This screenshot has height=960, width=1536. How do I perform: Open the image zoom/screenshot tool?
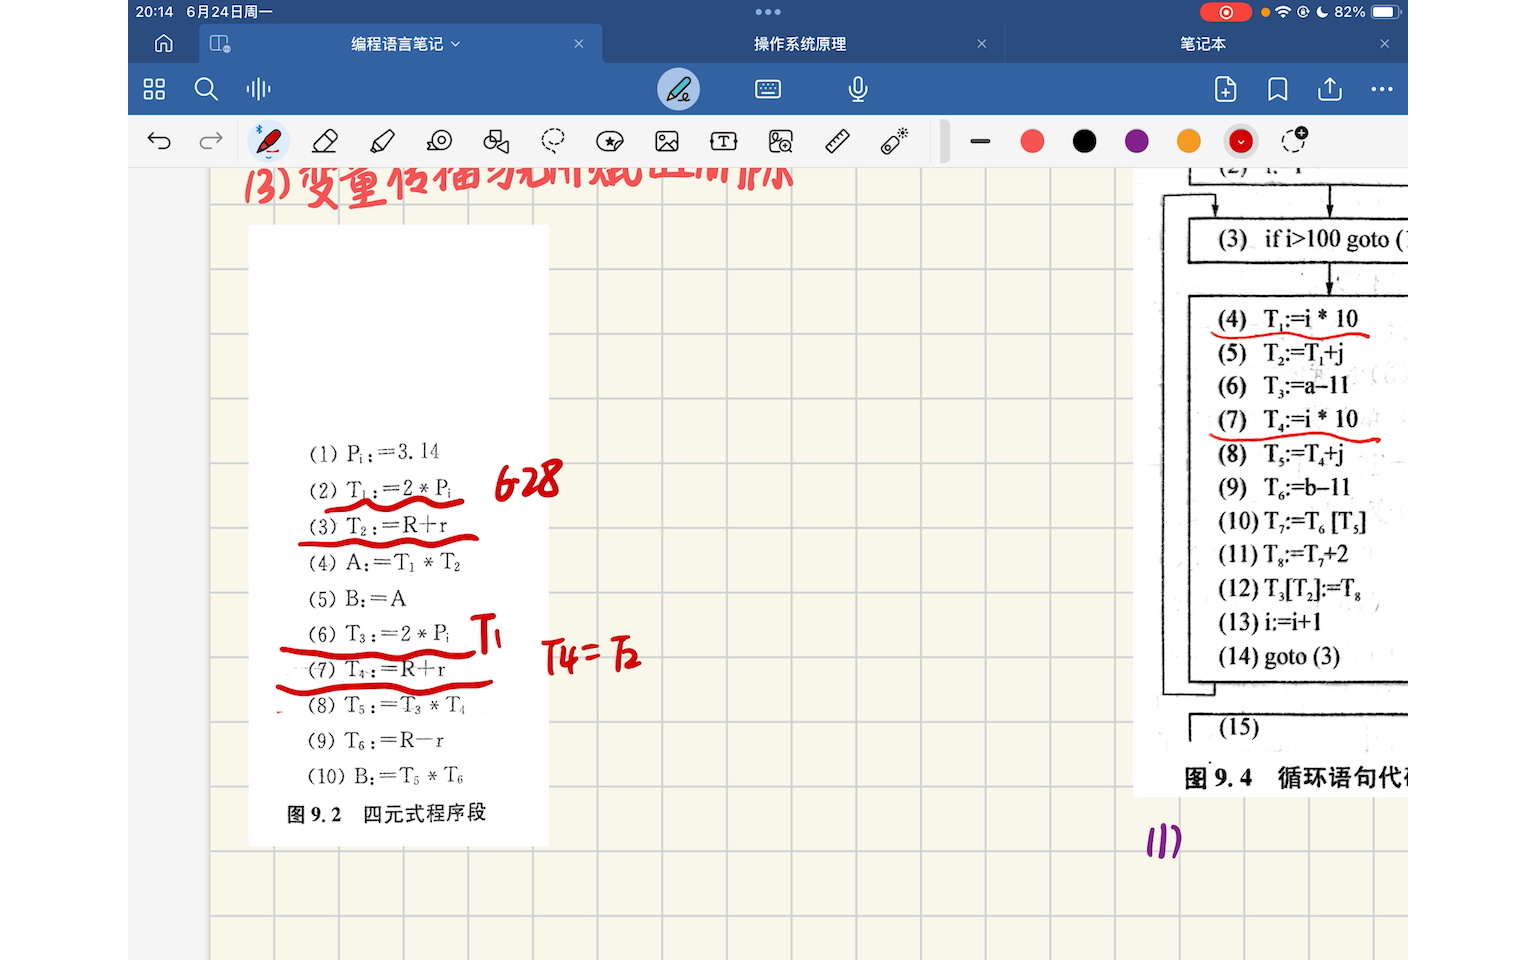781,141
